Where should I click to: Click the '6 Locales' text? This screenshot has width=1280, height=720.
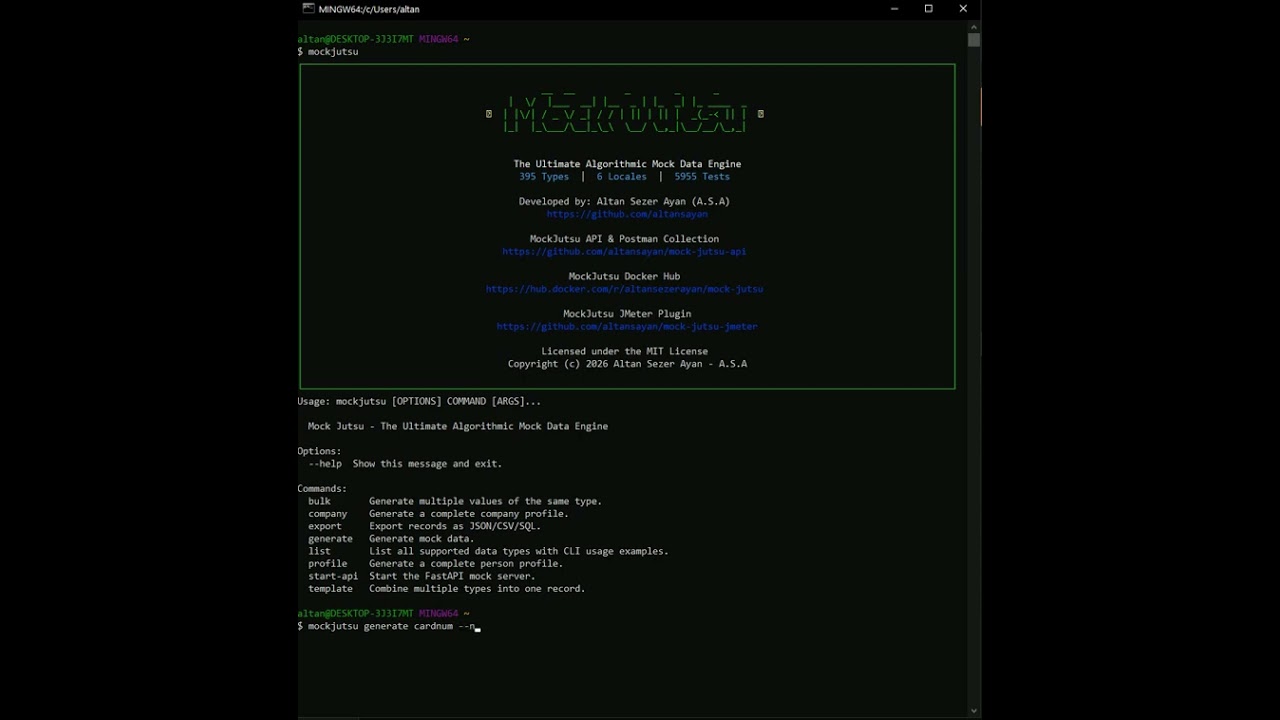(622, 176)
